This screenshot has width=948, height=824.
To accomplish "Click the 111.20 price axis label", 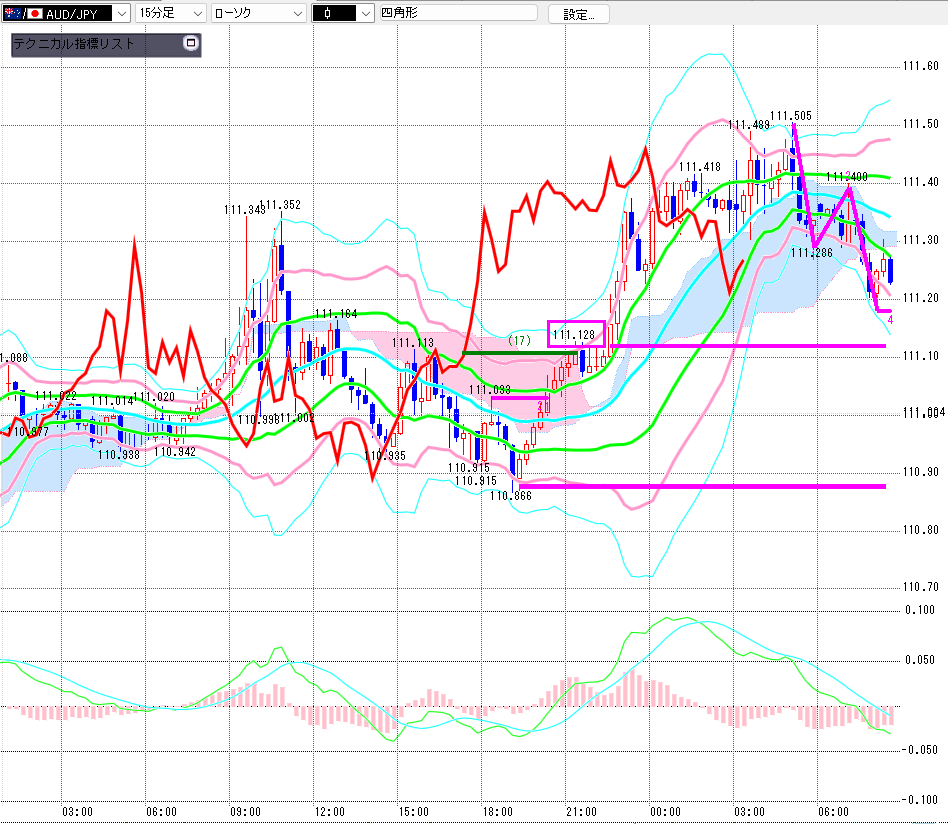I will pyautogui.click(x=921, y=298).
